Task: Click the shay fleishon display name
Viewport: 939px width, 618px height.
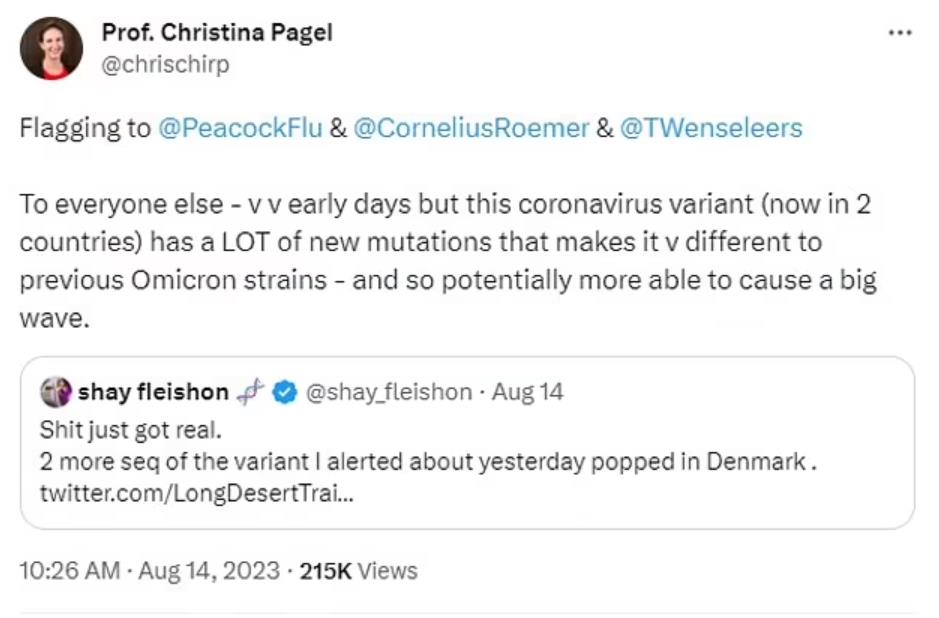Action: coord(153,392)
